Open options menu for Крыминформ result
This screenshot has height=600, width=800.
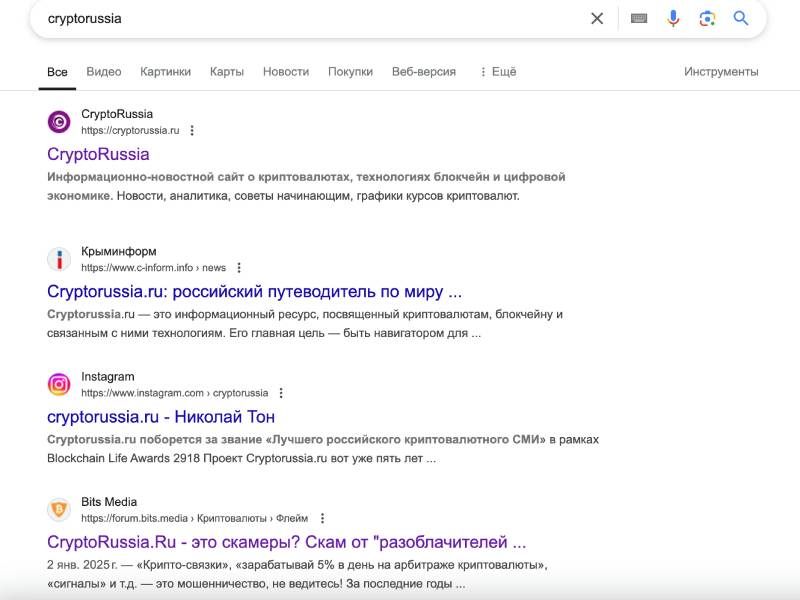pyautogui.click(x=239, y=268)
